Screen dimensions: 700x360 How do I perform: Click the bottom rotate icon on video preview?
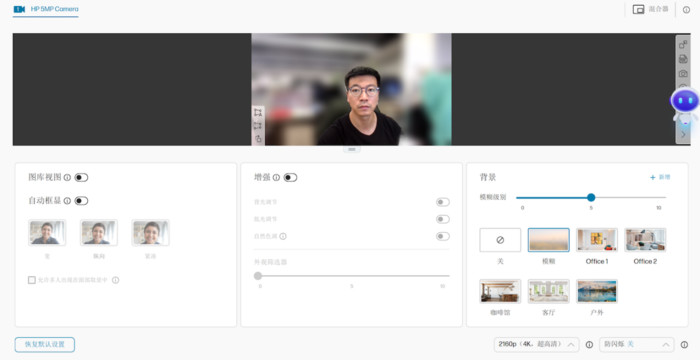click(258, 139)
